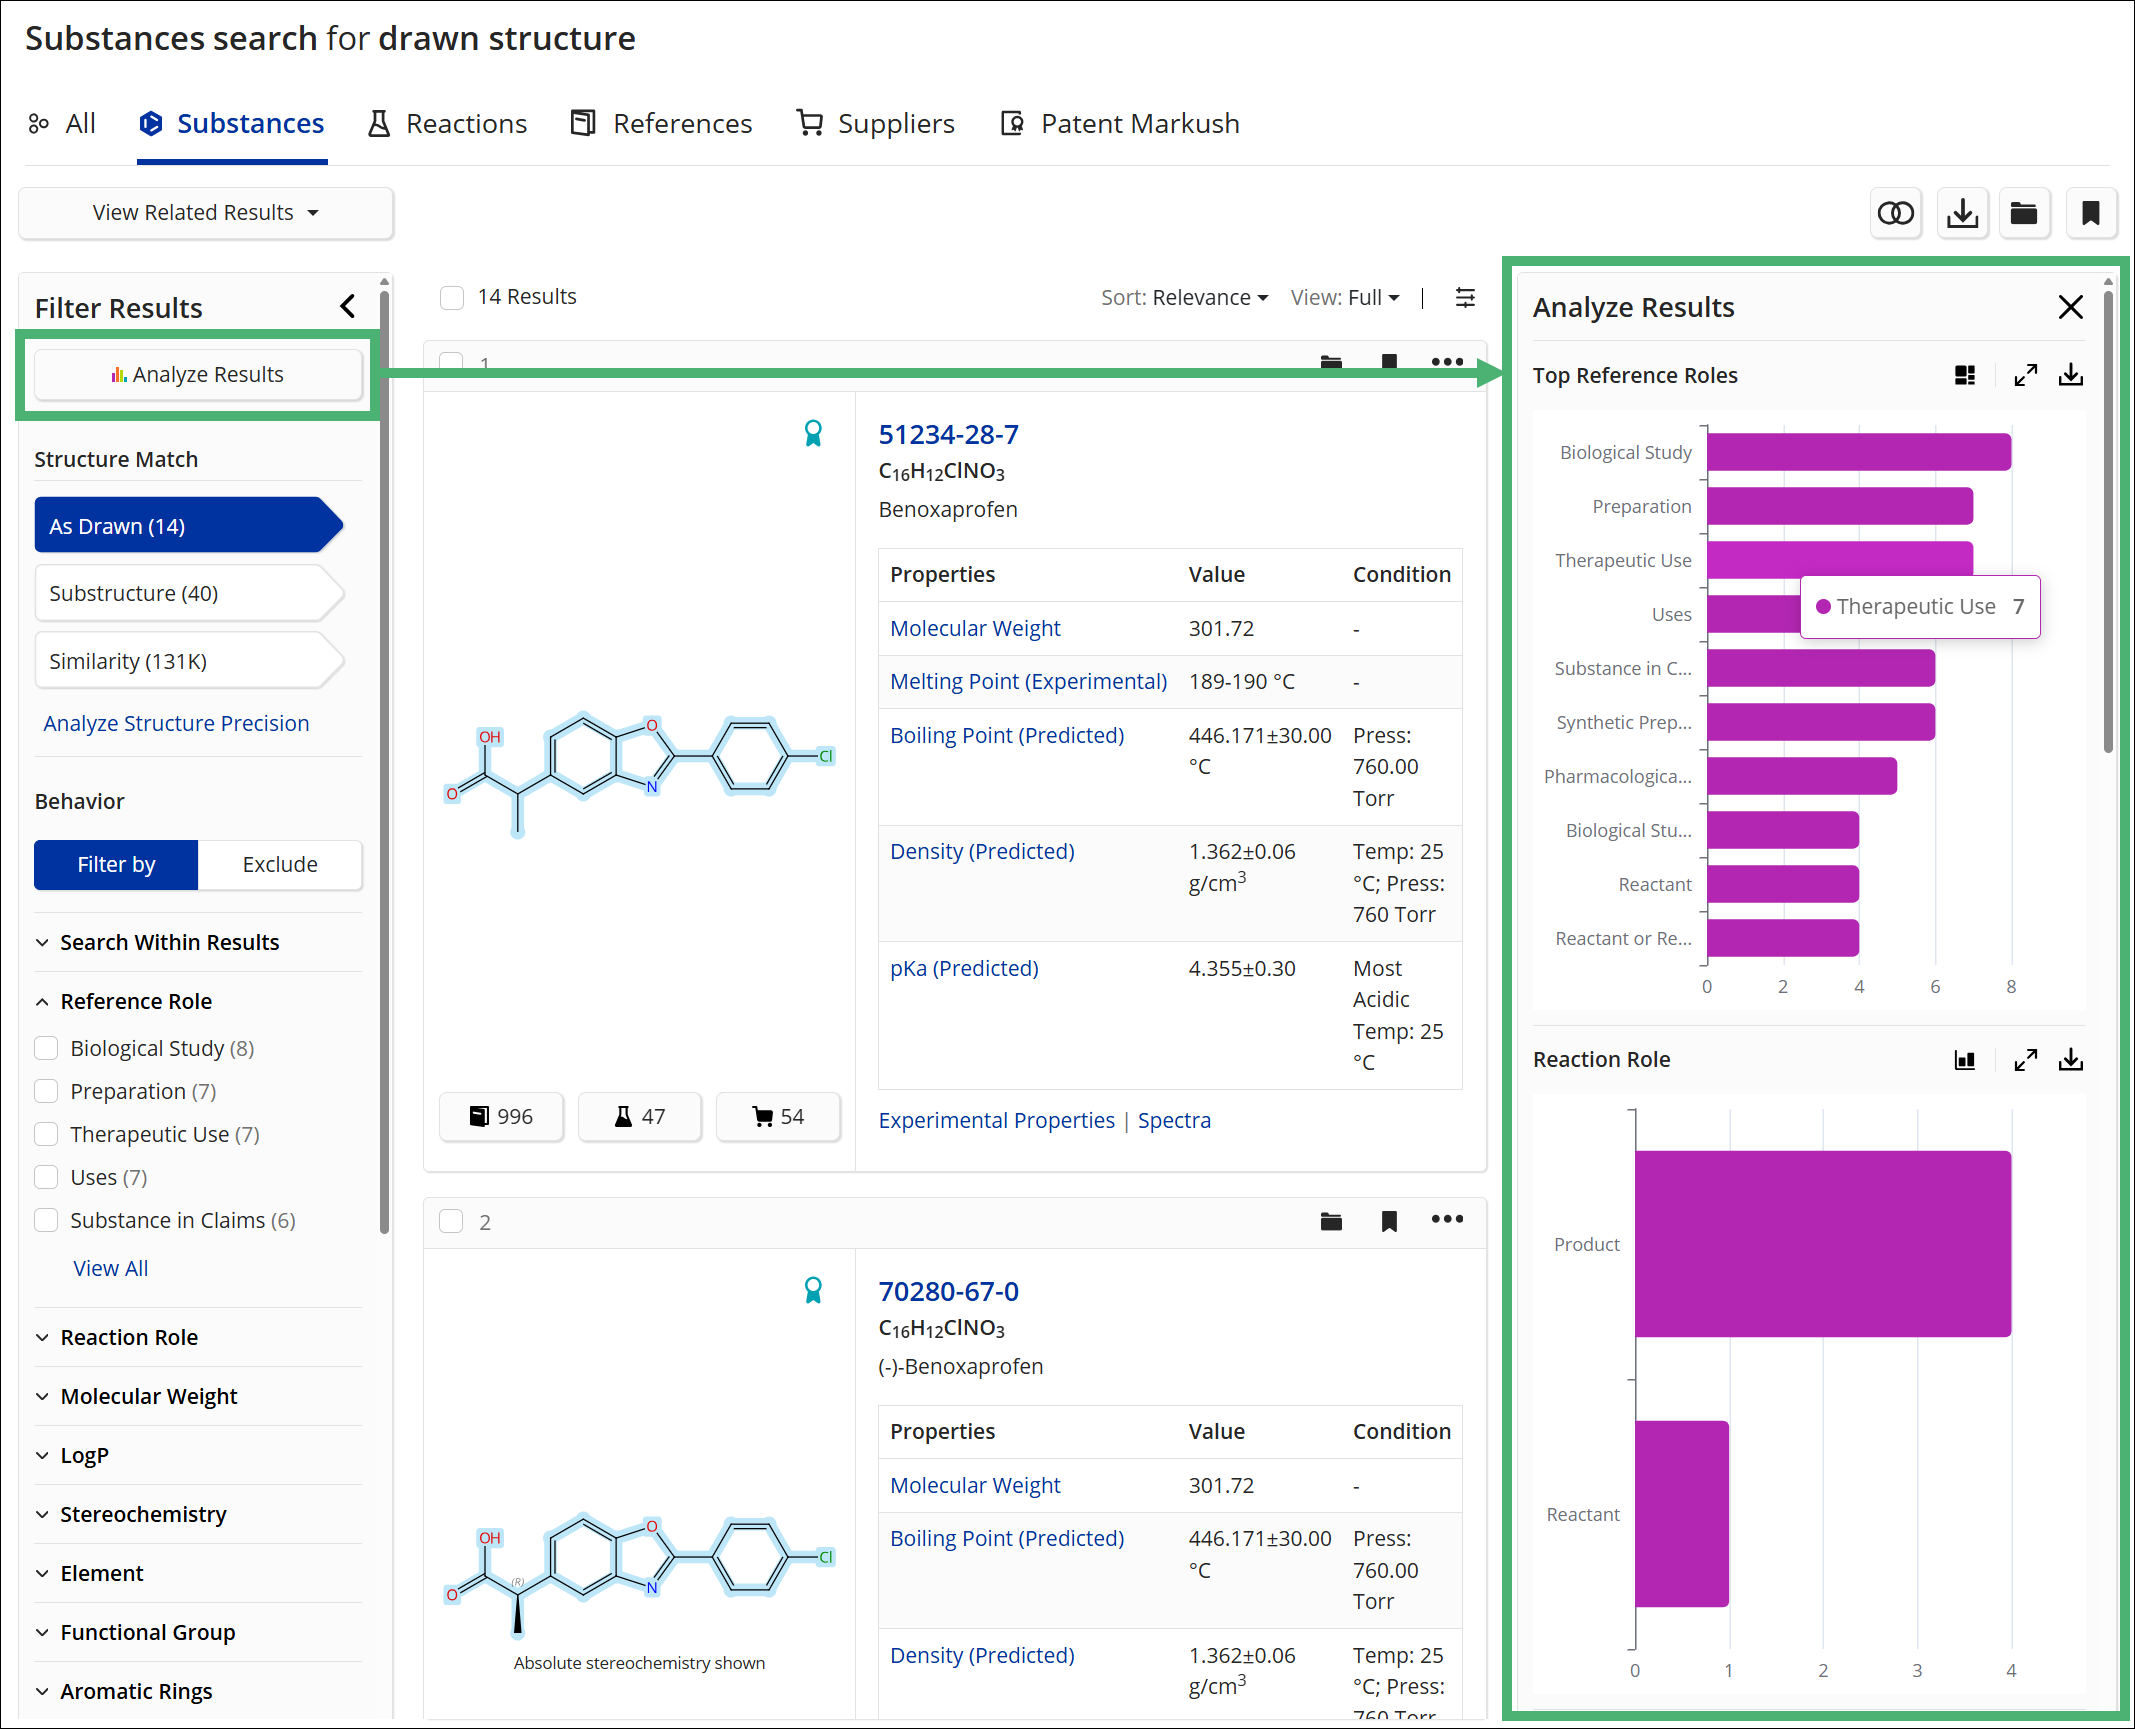The width and height of the screenshot is (2135, 1729).
Task: Open suppliers count 54 for Benoxaprofen
Action: [x=778, y=1116]
